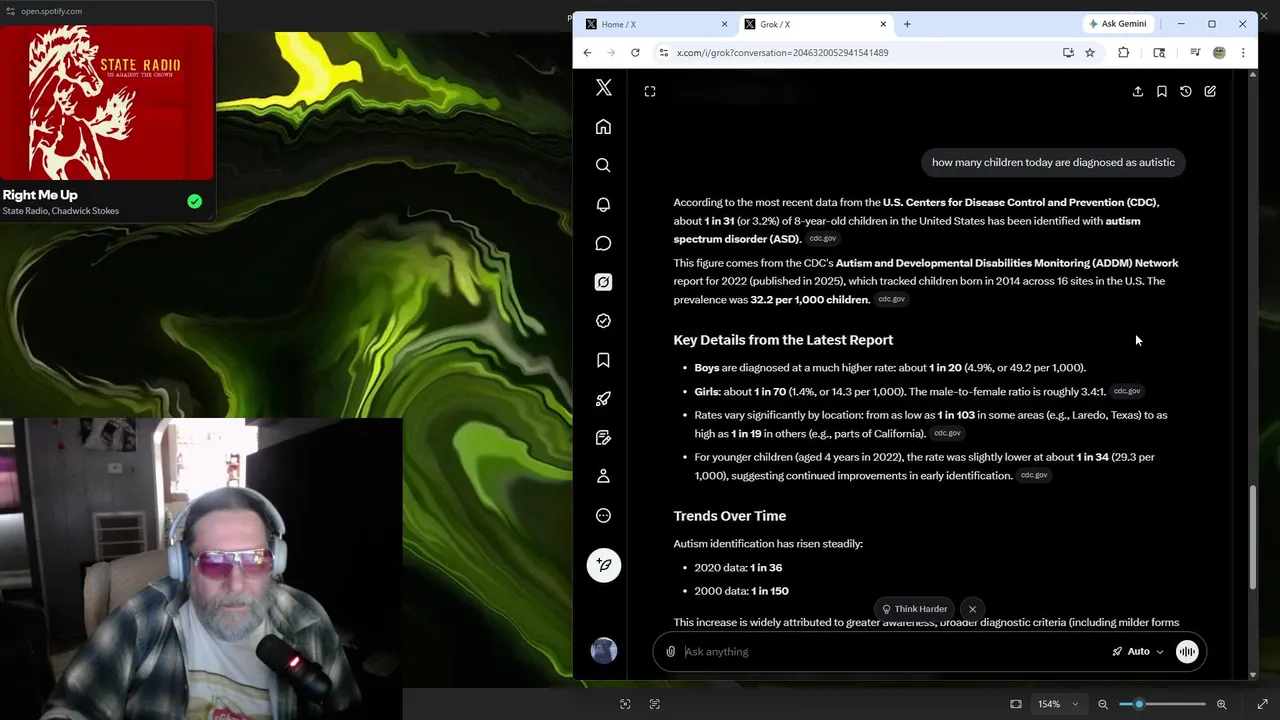Zoom out with the minus magnifier
Viewport: 1280px width, 720px height.
(1103, 704)
